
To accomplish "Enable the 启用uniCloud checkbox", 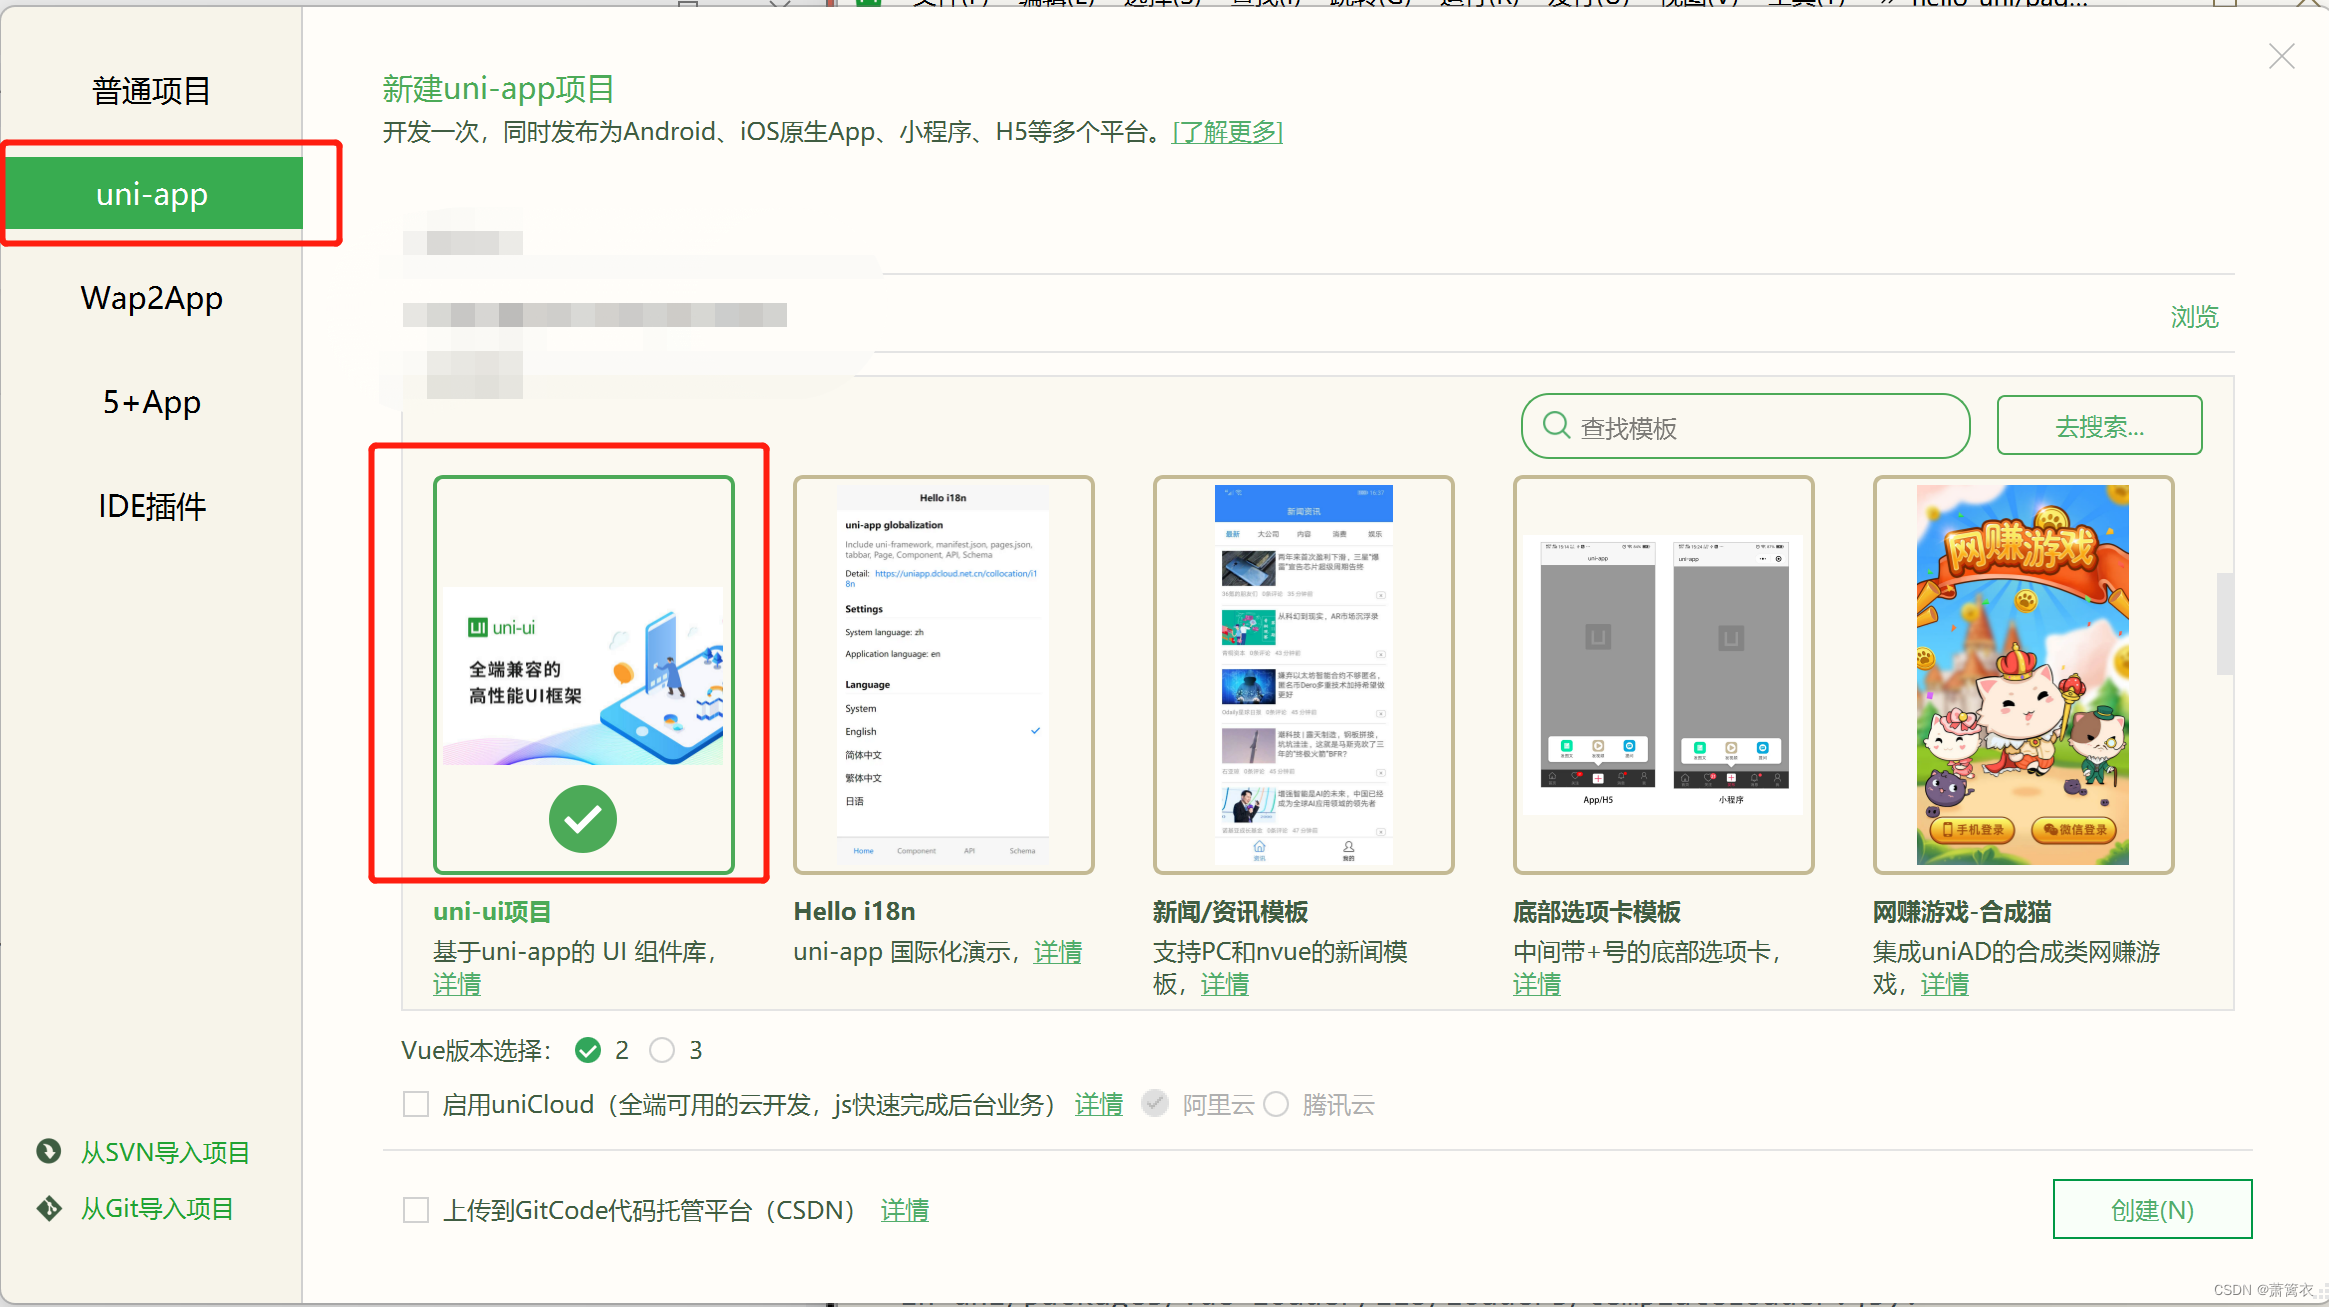I will (x=416, y=1104).
